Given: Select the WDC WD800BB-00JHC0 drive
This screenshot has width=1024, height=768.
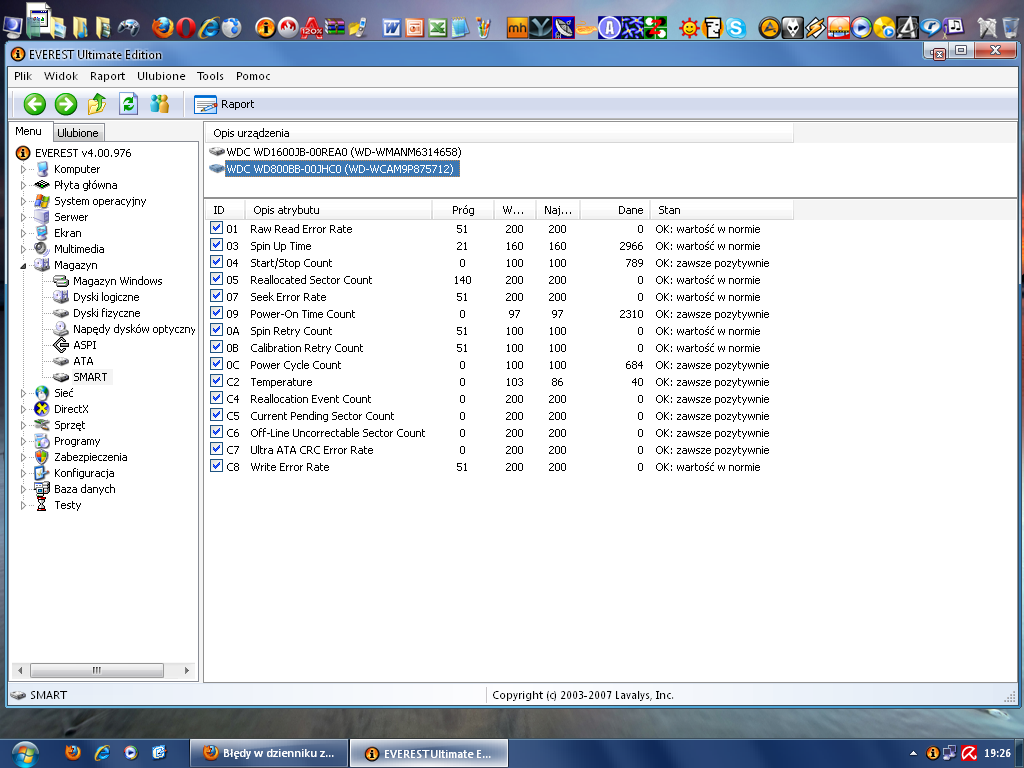Looking at the screenshot, I should [x=340, y=169].
